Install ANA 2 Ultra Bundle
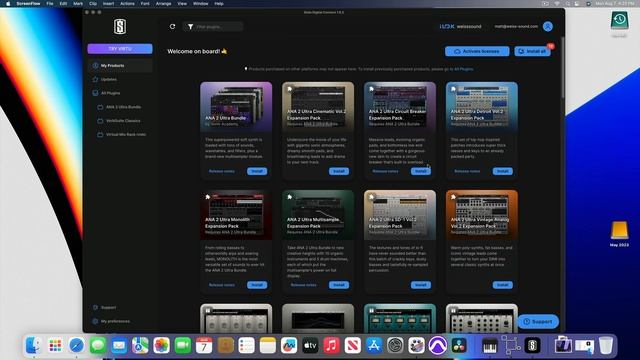Viewport: 640px width, 360px height. pyautogui.click(x=257, y=171)
